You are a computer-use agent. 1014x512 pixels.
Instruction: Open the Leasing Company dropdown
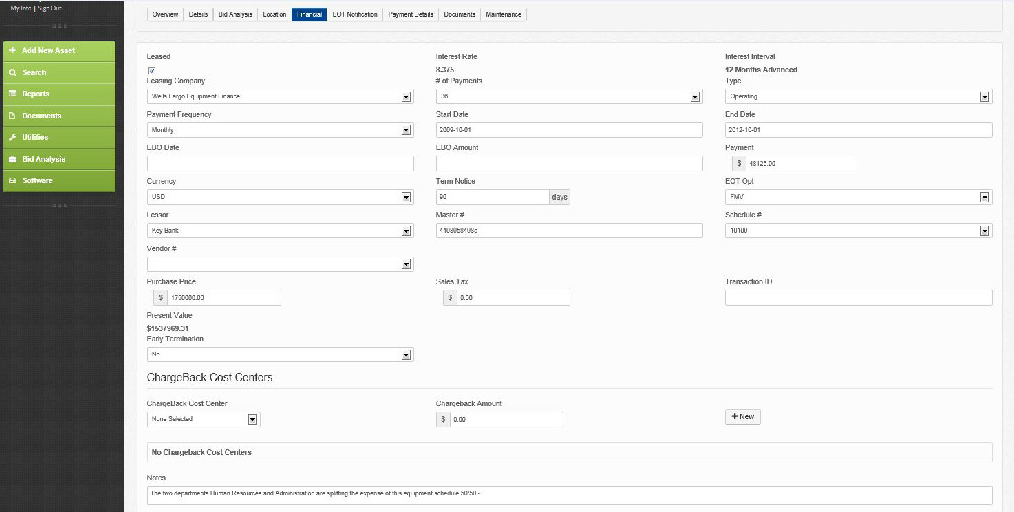point(280,97)
